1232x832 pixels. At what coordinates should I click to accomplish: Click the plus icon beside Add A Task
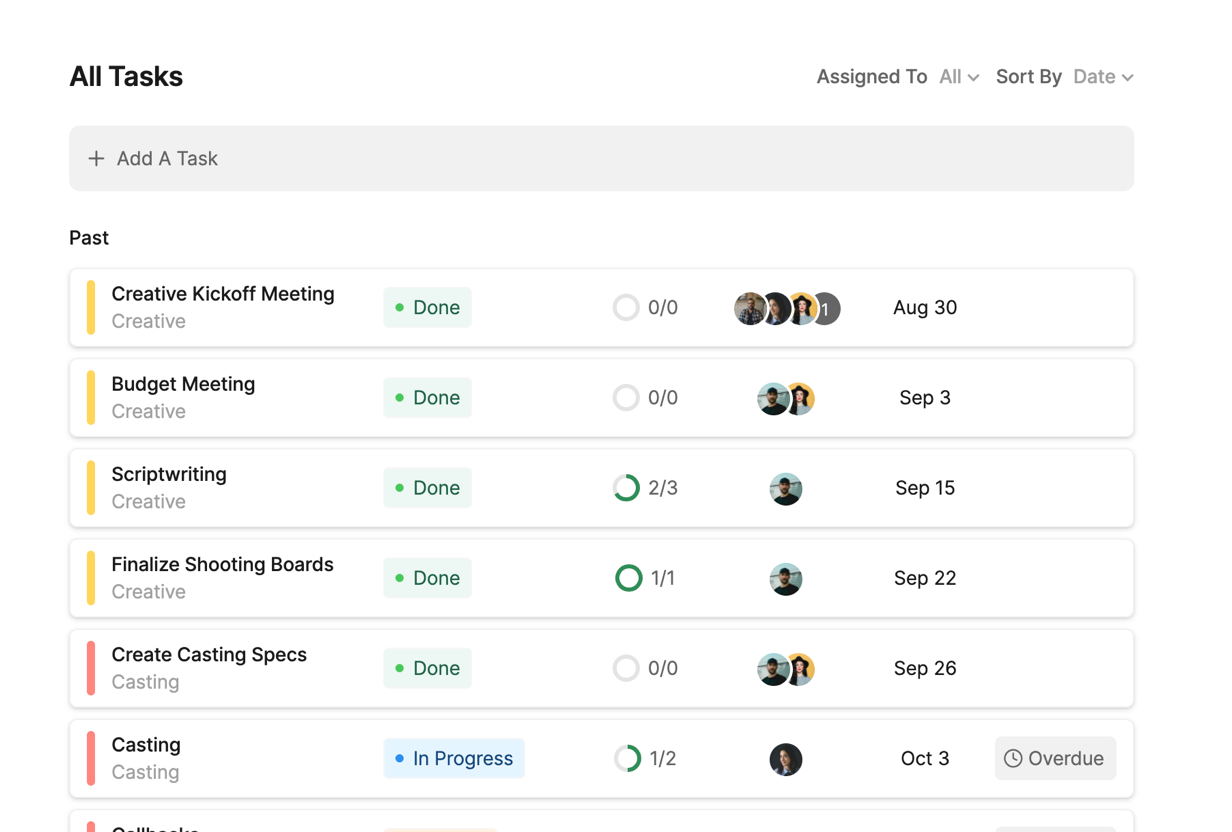96,159
